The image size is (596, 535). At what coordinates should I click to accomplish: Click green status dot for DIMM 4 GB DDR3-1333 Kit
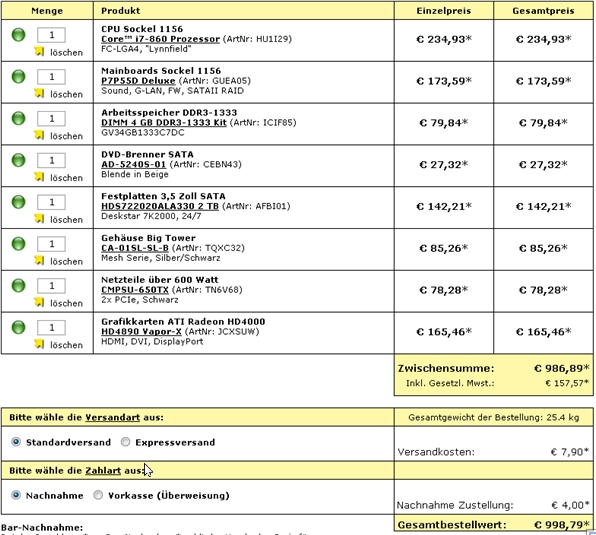[x=18, y=119]
